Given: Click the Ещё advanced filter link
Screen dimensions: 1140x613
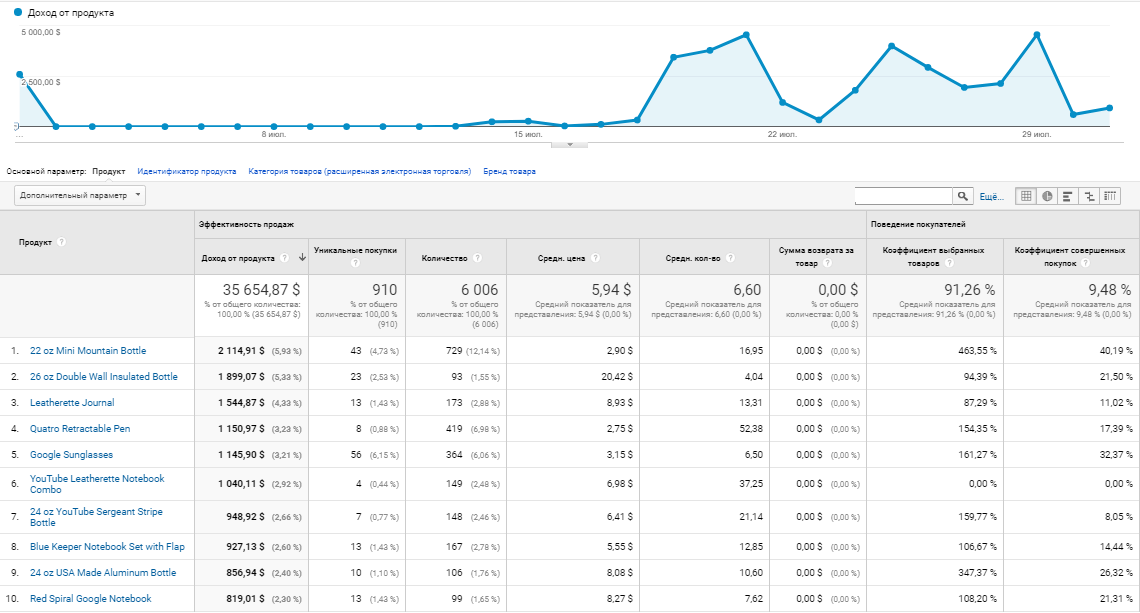Looking at the screenshot, I should pyautogui.click(x=990, y=197).
